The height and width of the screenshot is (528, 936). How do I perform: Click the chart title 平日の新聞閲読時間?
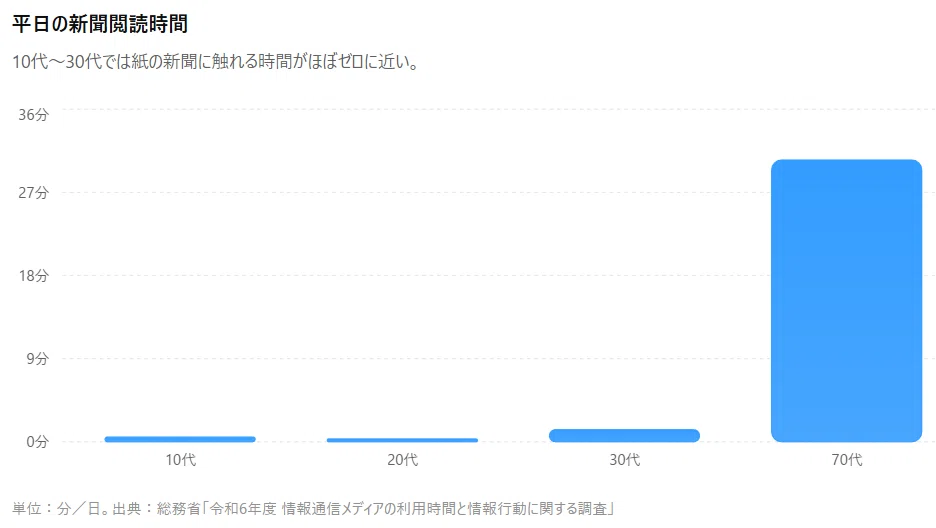100,24
